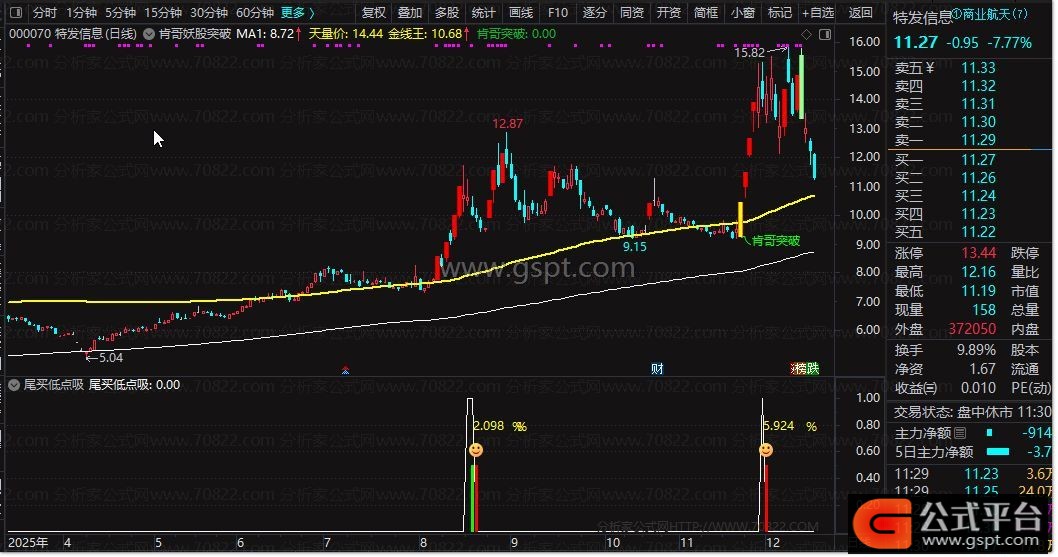This screenshot has height=557, width=1058.
Task: Expand the 更多 timeframe options
Action: click(297, 13)
